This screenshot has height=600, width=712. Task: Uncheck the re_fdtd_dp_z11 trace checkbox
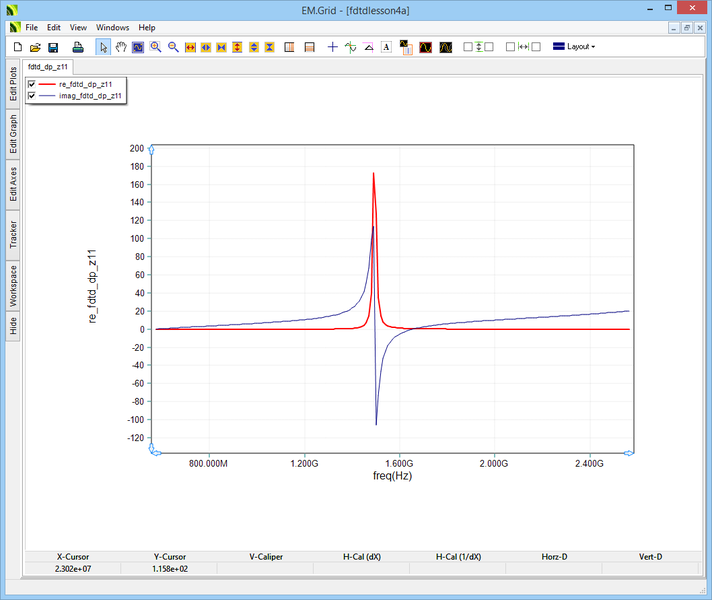pyautogui.click(x=32, y=84)
